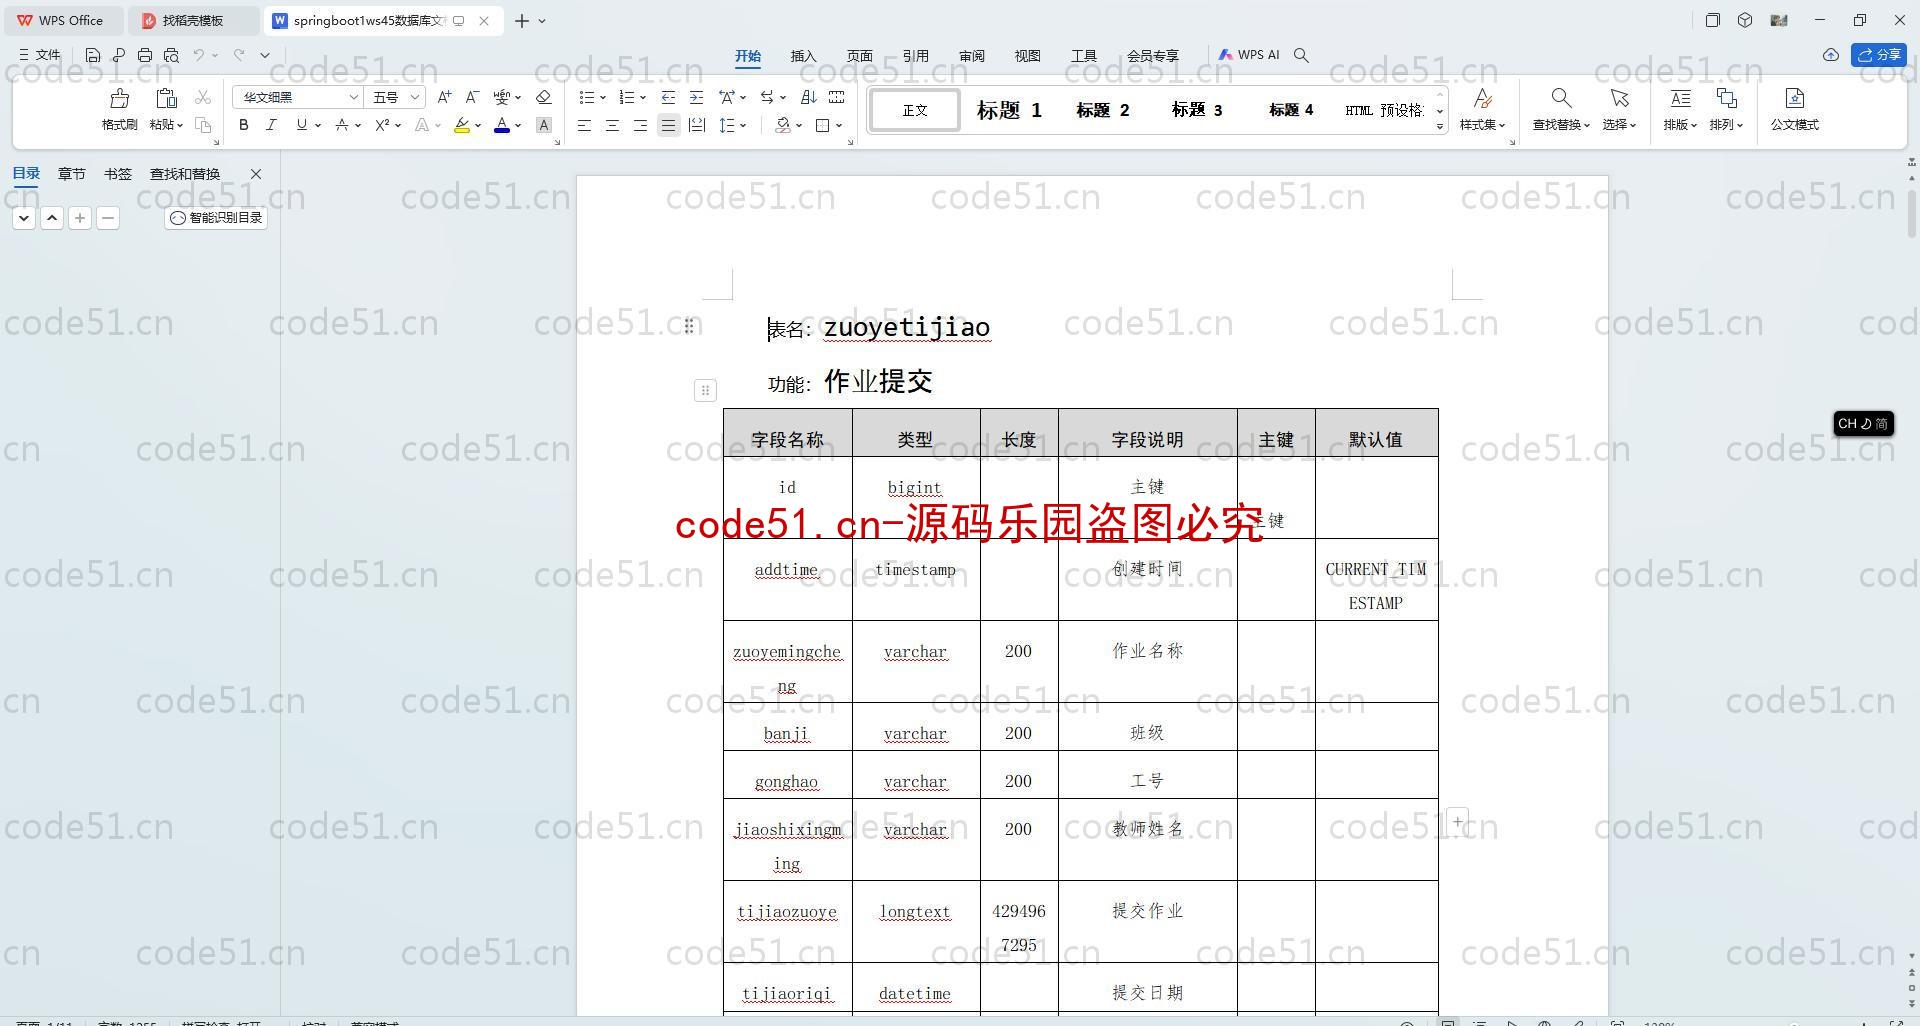Click the Save icon in quick access bar
This screenshot has height=1026, width=1920.
93,55
